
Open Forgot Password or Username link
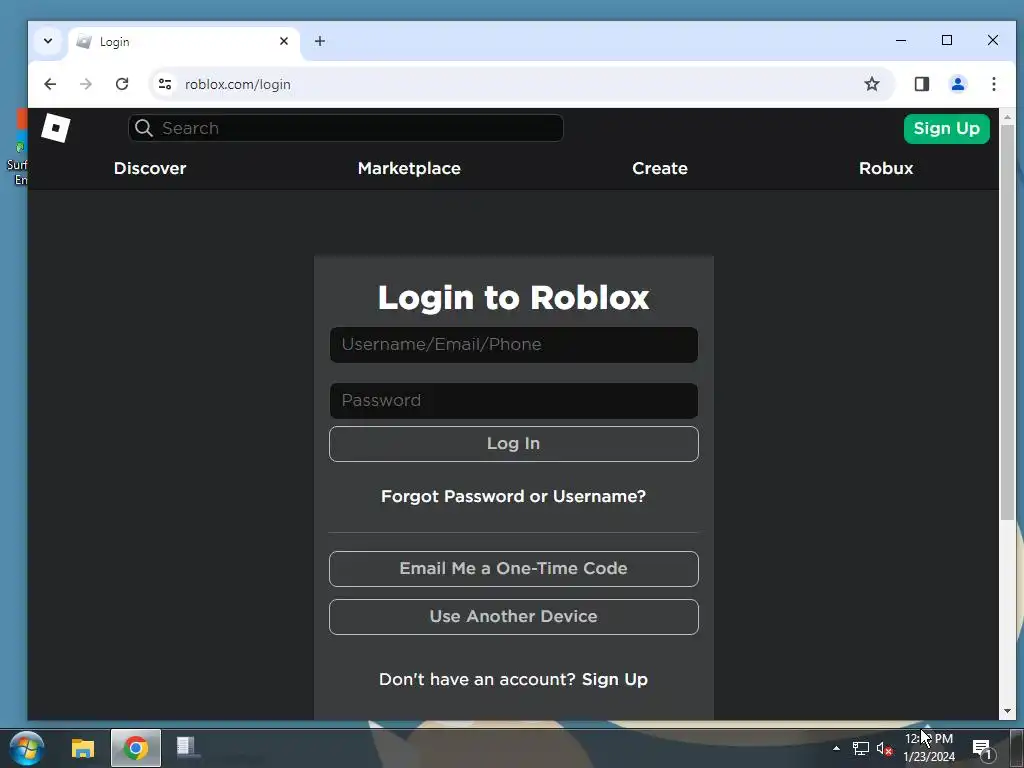point(513,496)
